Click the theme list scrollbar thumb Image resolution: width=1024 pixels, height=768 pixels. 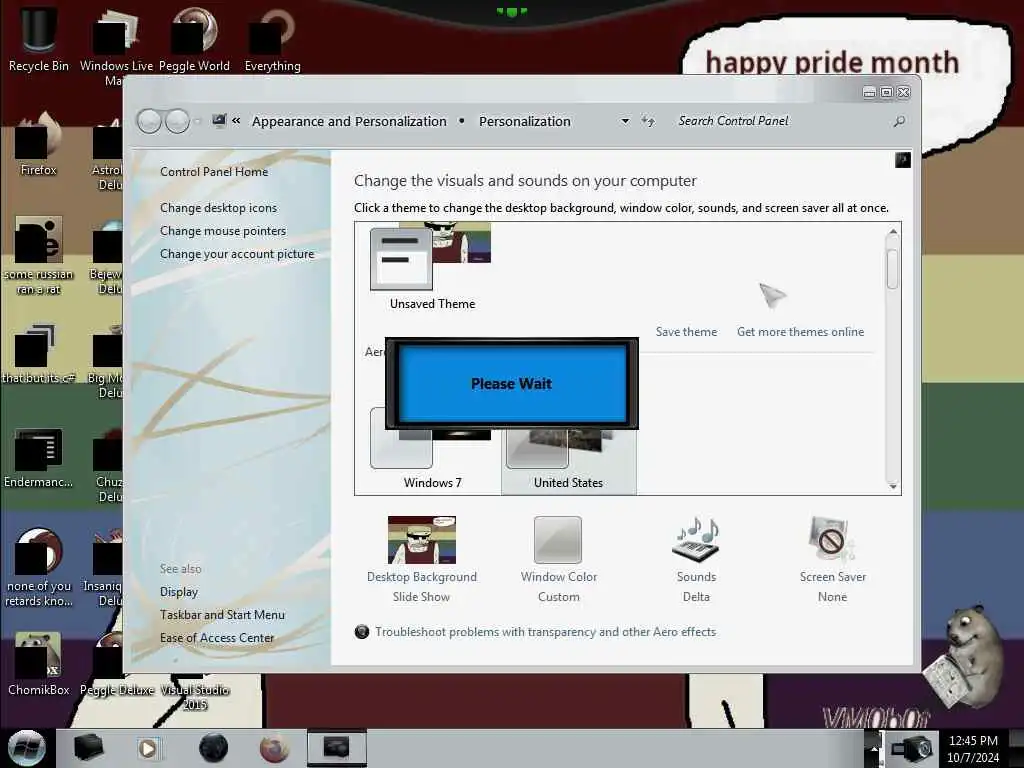(893, 268)
